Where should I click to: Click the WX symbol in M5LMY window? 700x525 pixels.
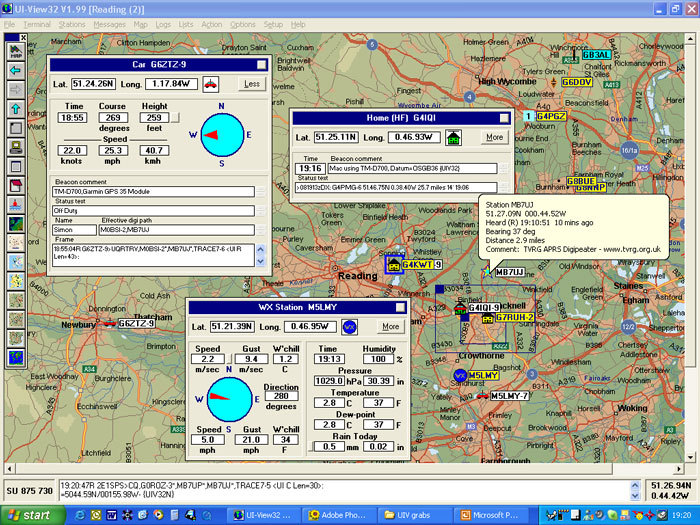pos(349,327)
